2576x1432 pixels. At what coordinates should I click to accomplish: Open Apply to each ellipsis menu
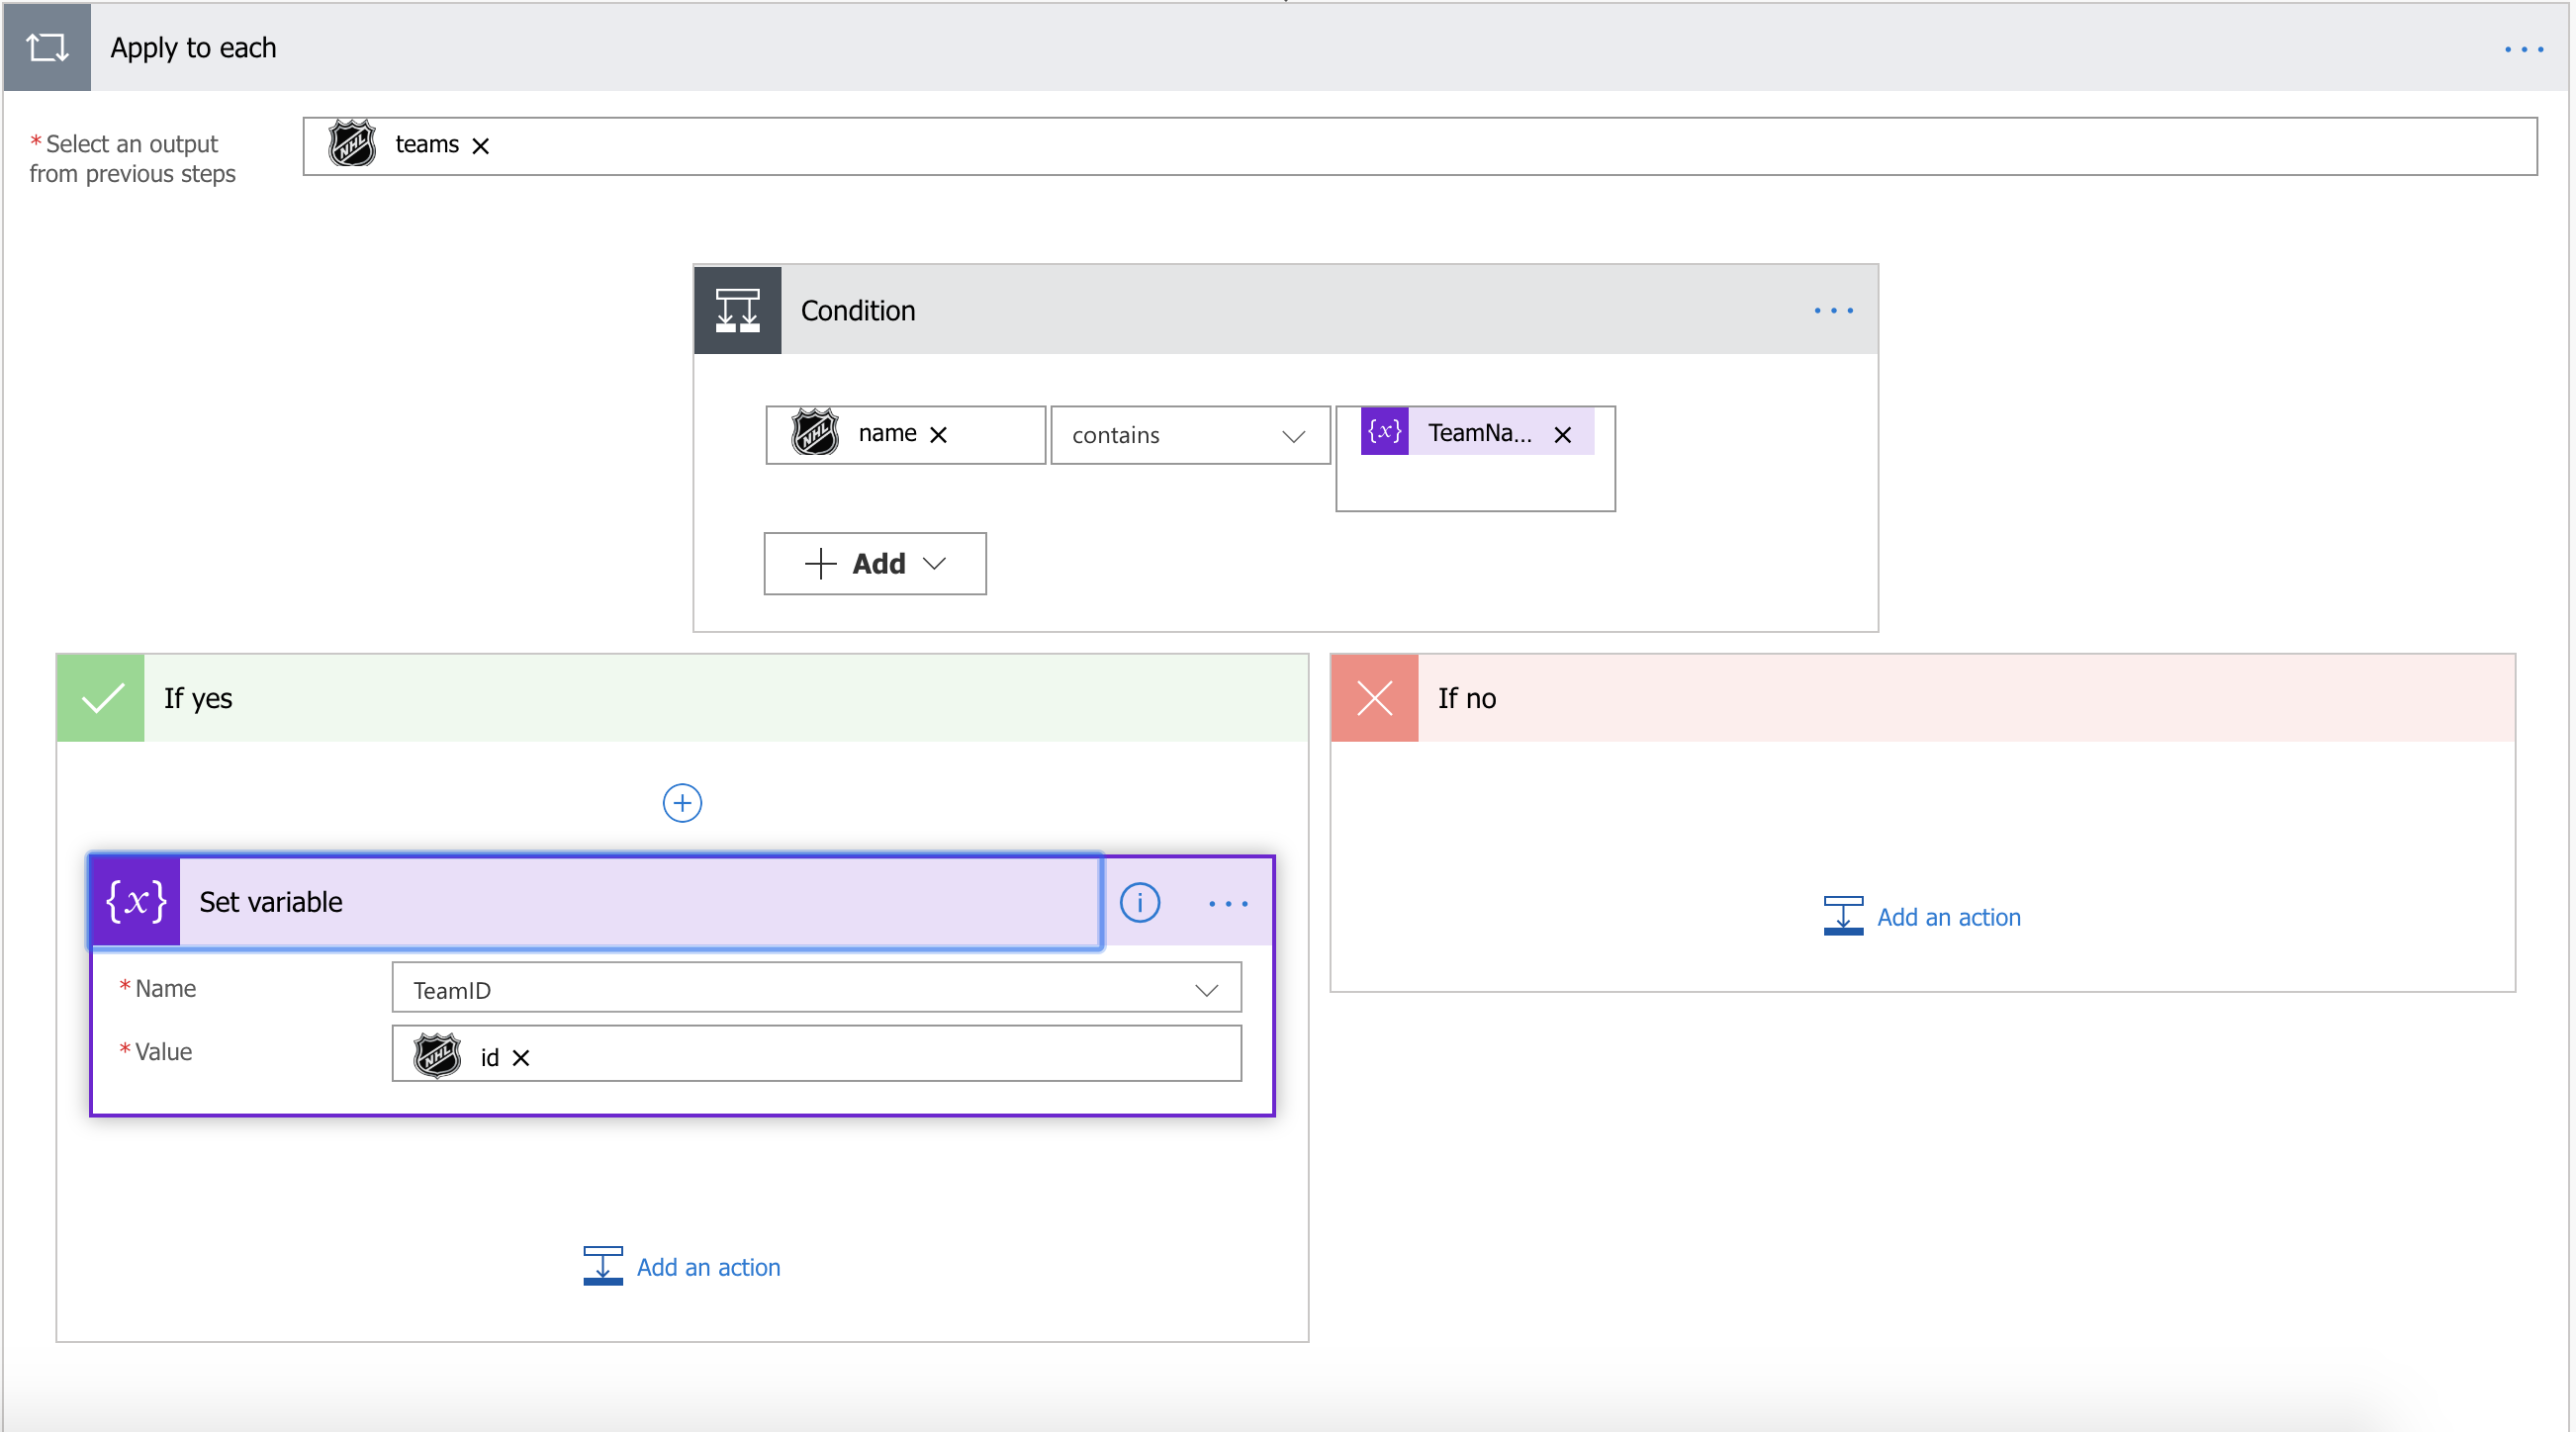point(2523,49)
